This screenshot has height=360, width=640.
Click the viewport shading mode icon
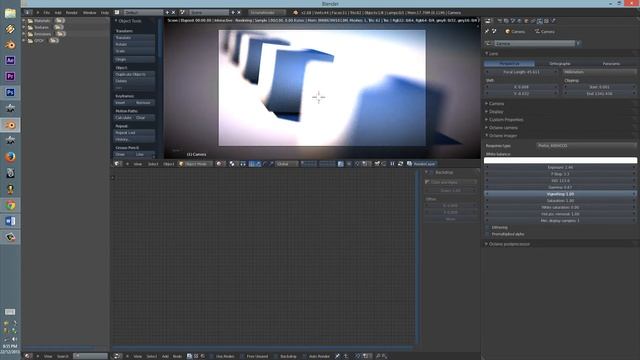(219, 164)
